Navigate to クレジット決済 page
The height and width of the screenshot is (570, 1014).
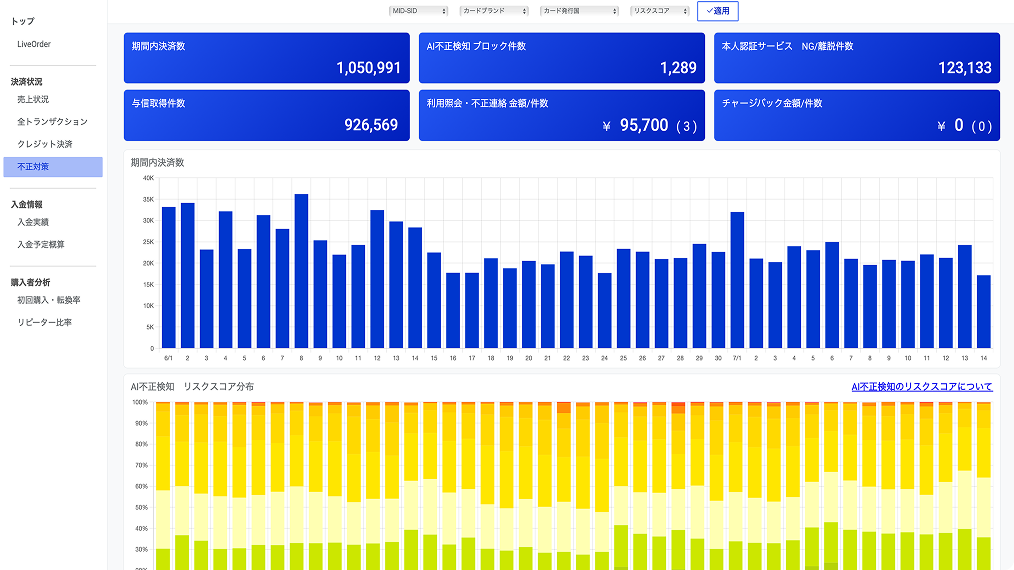pos(45,144)
